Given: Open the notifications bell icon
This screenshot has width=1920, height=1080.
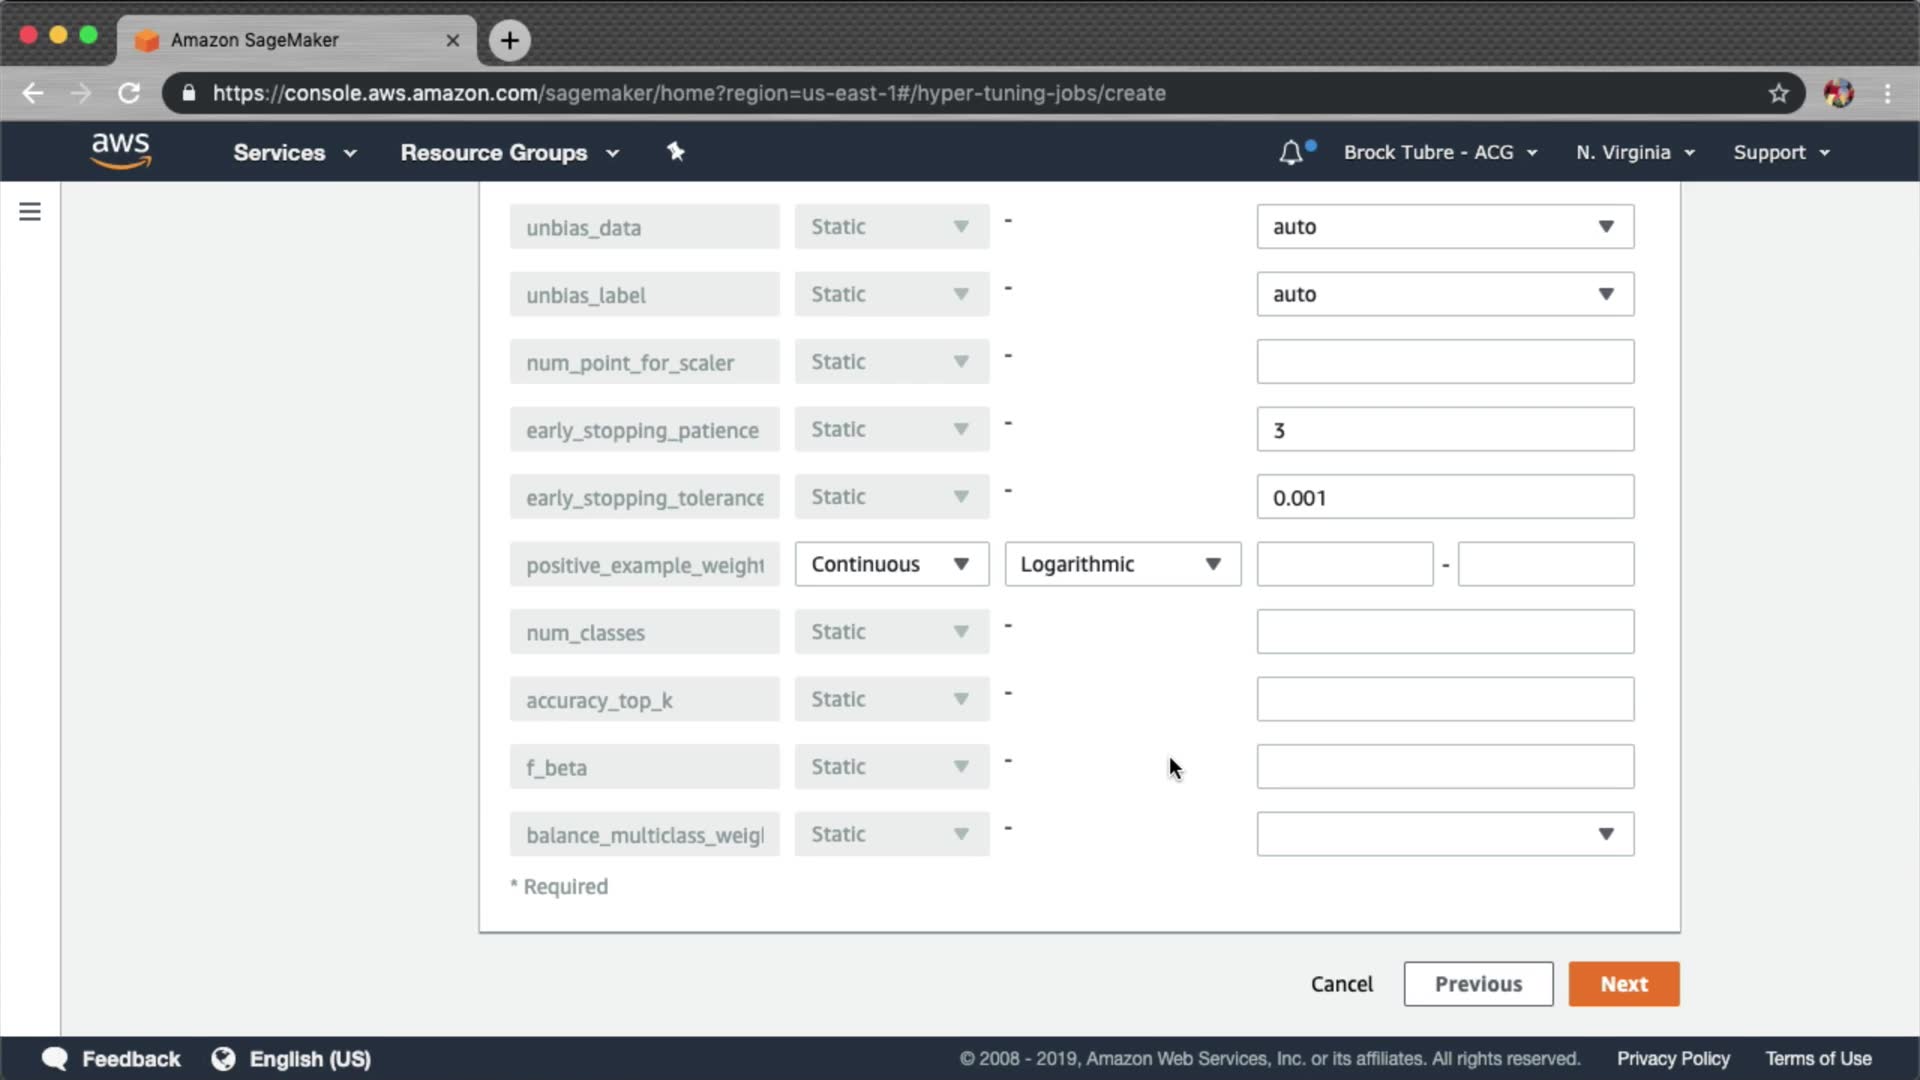Looking at the screenshot, I should pyautogui.click(x=1291, y=152).
